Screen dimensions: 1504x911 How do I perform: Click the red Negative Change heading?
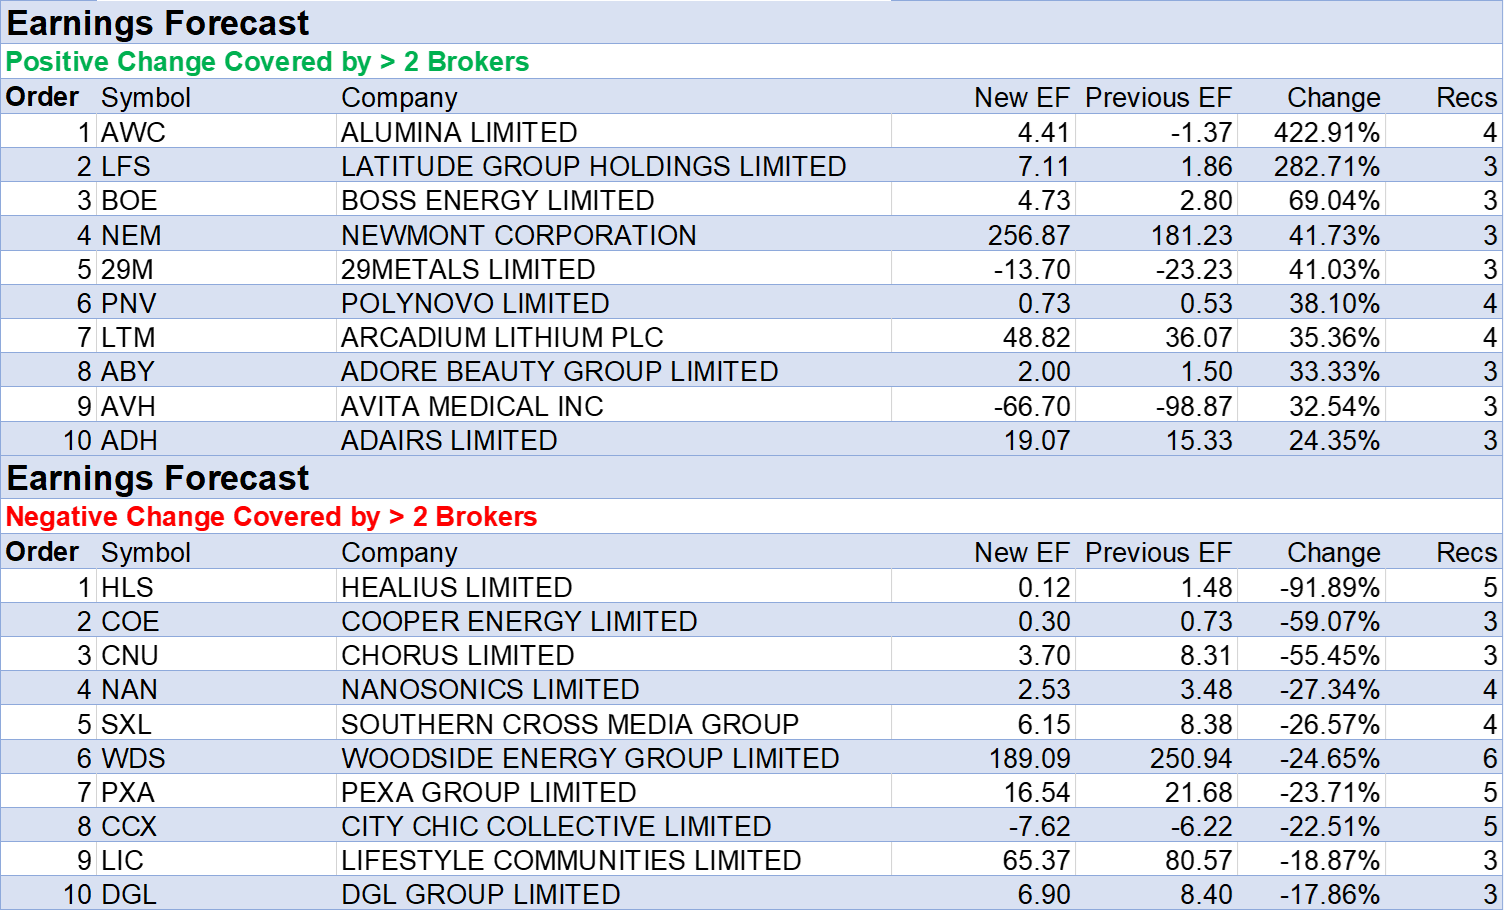[271, 517]
